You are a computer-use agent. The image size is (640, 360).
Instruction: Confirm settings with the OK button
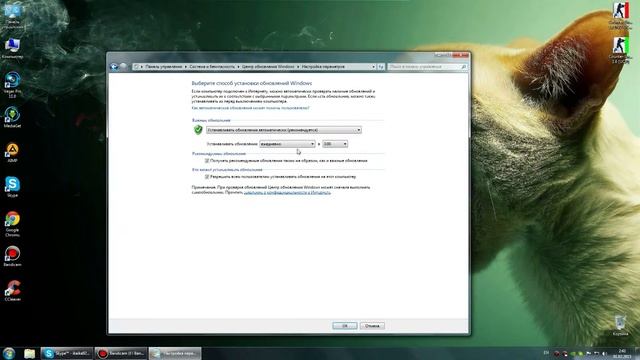tap(344, 326)
